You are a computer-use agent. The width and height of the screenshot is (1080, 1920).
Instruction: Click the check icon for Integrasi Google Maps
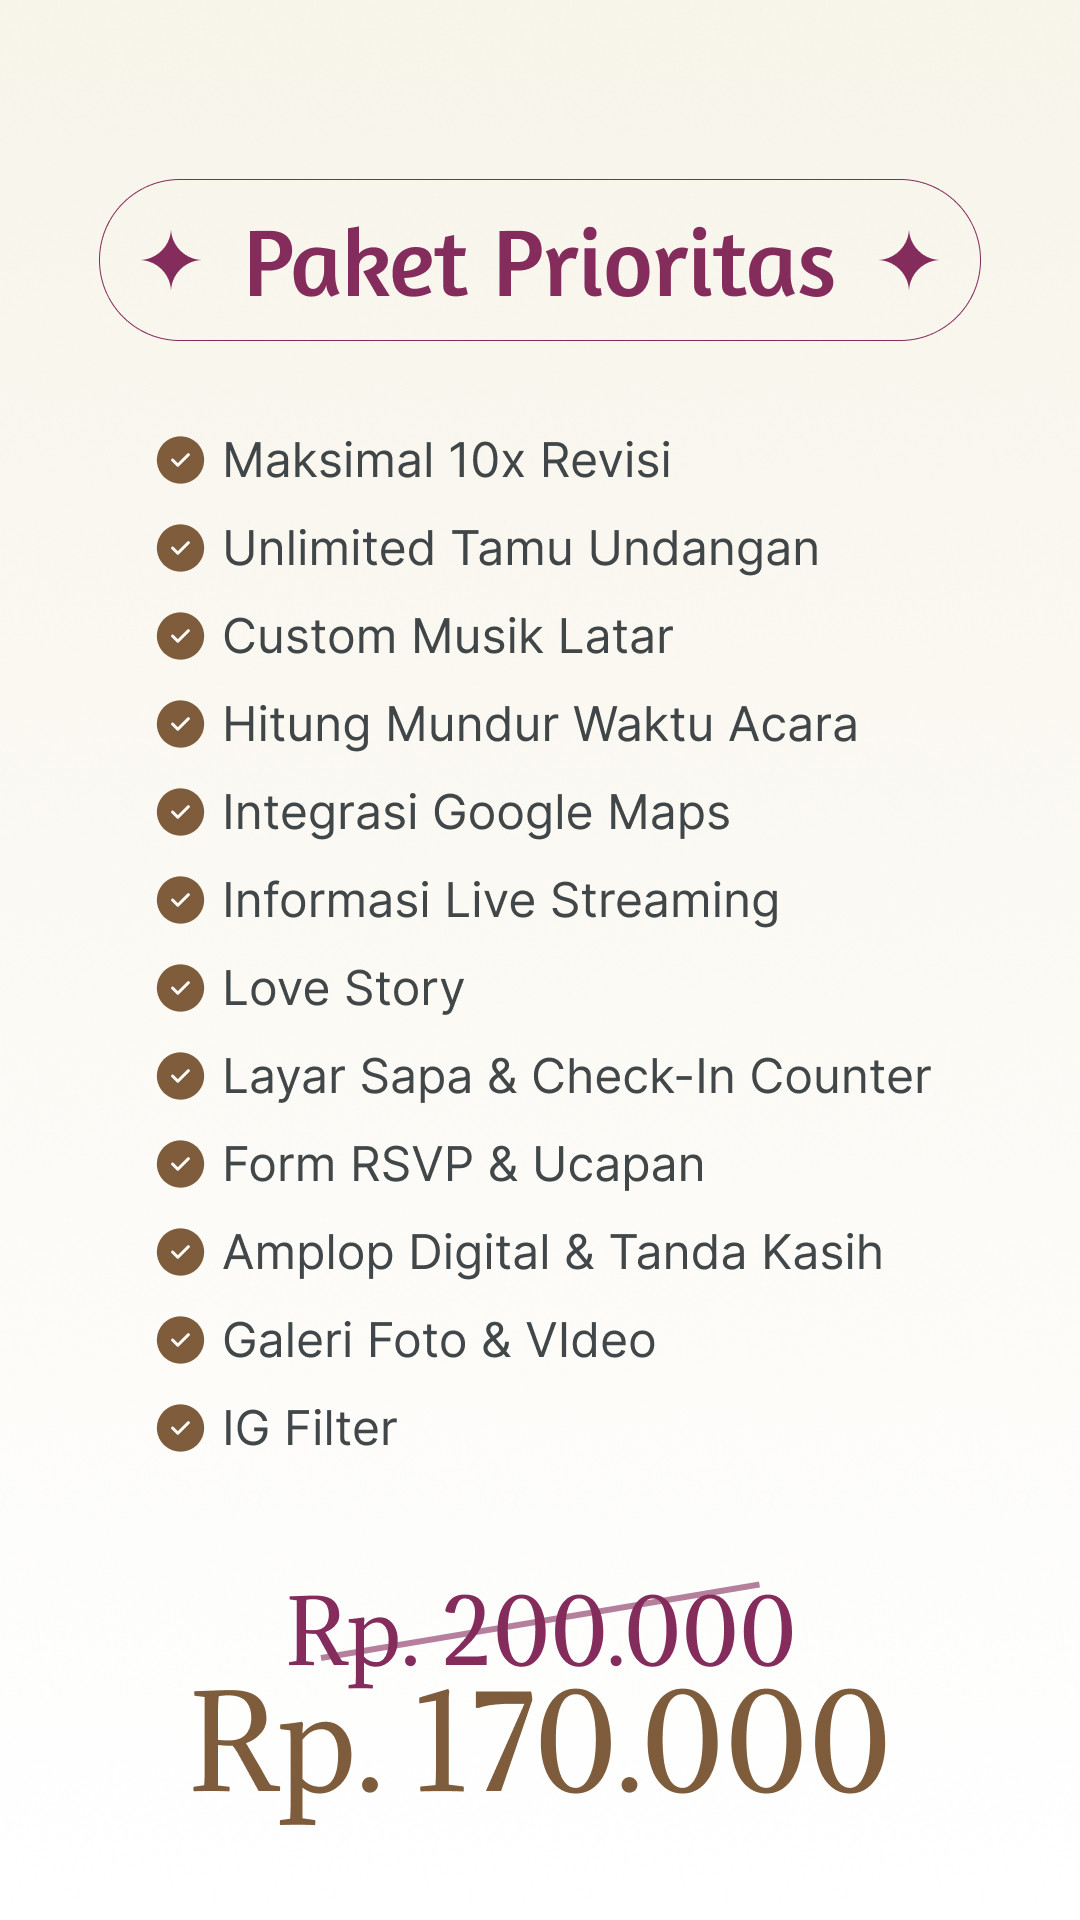(181, 812)
